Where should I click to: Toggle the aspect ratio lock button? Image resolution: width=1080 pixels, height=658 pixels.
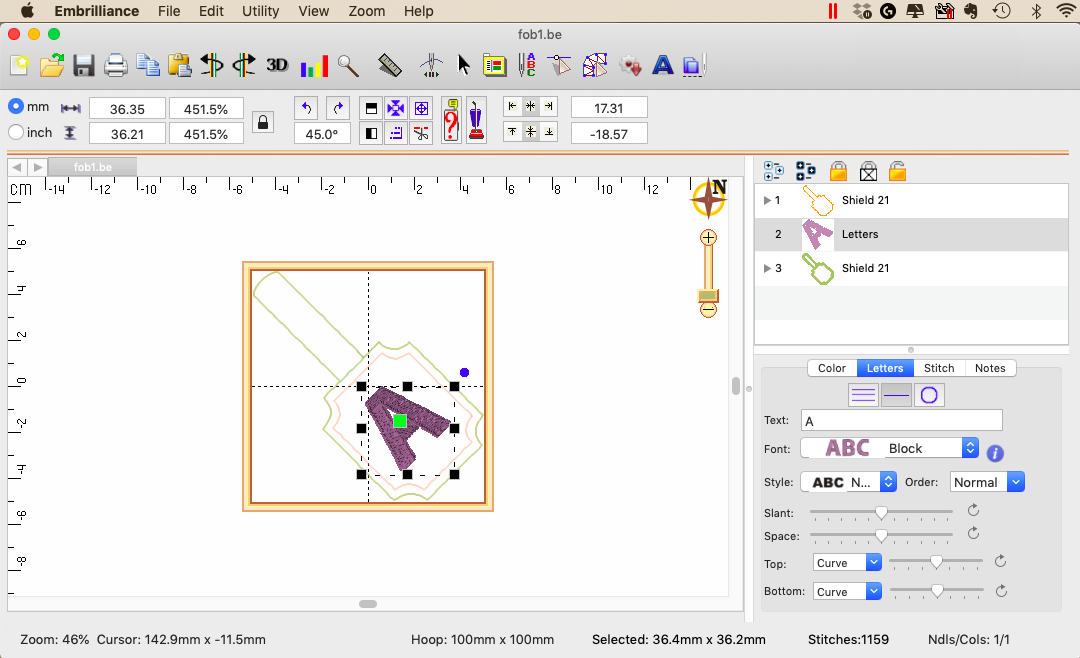point(262,122)
